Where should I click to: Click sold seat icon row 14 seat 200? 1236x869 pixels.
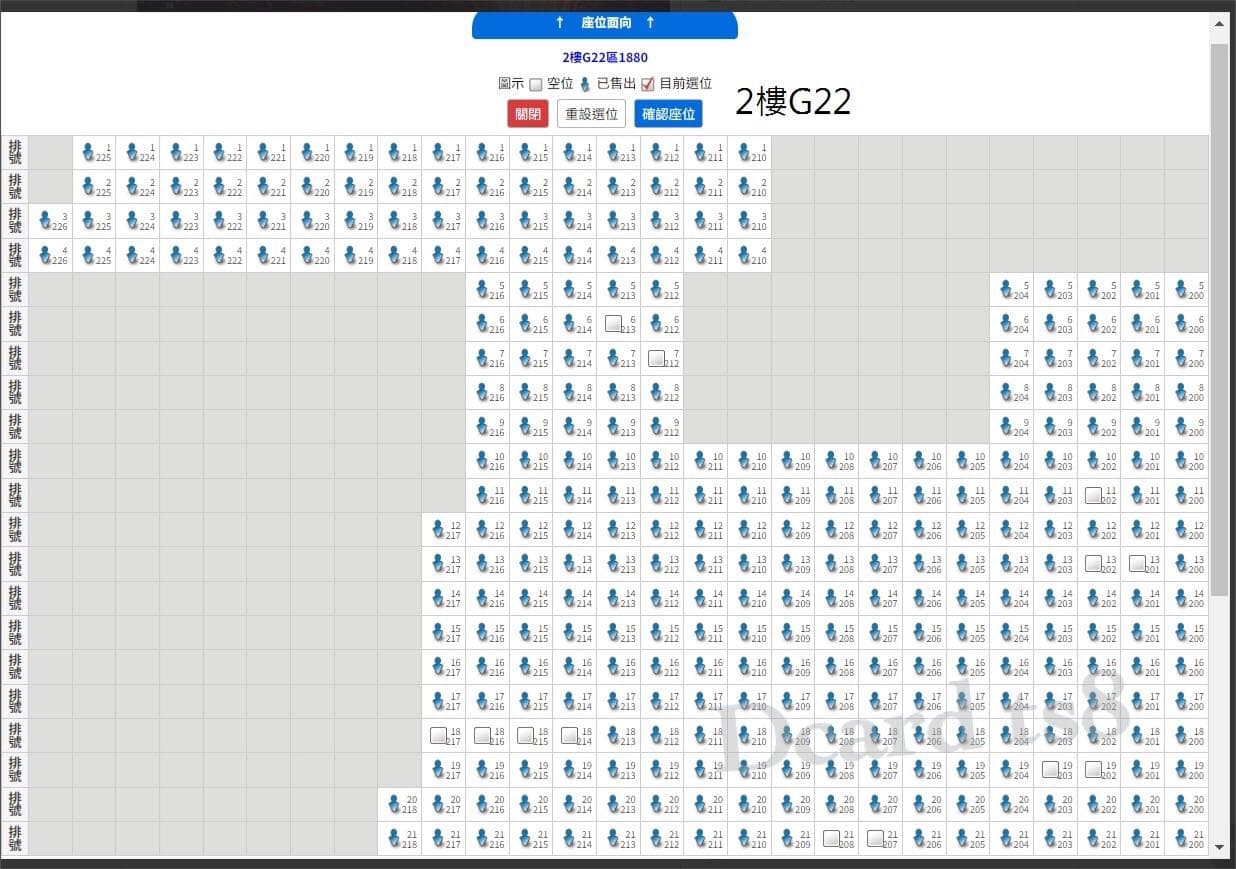click(1182, 598)
